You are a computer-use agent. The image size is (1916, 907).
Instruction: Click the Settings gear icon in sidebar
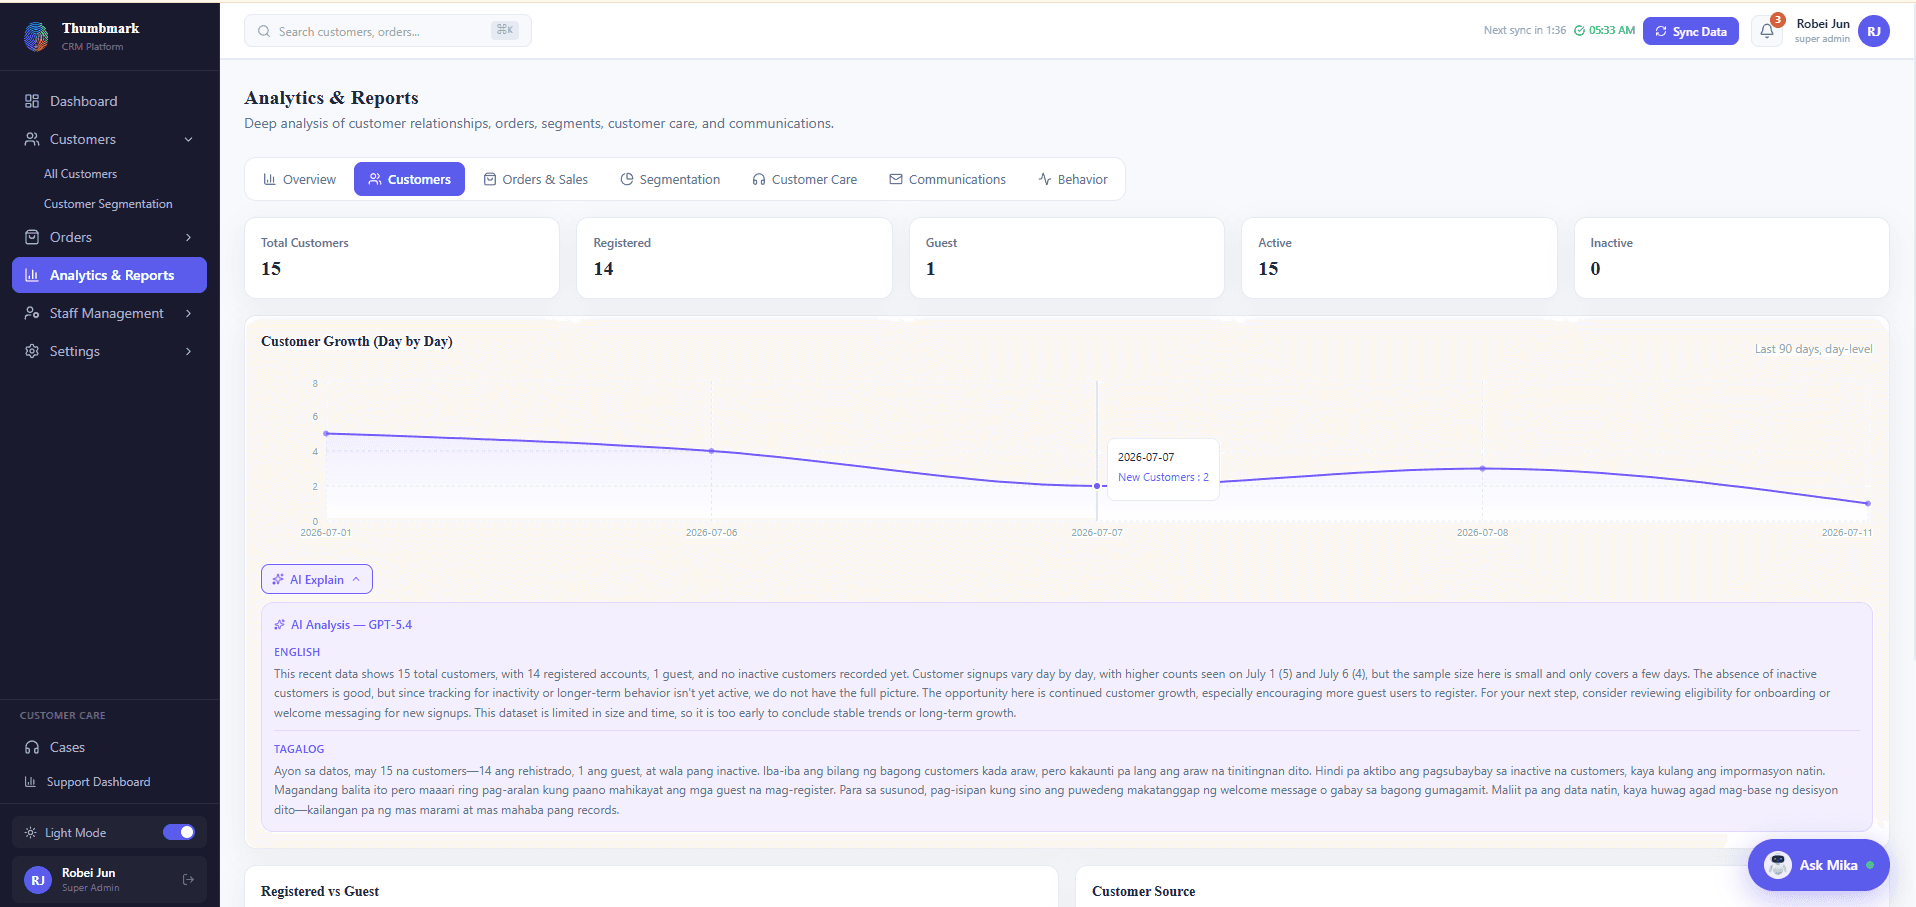pos(32,351)
